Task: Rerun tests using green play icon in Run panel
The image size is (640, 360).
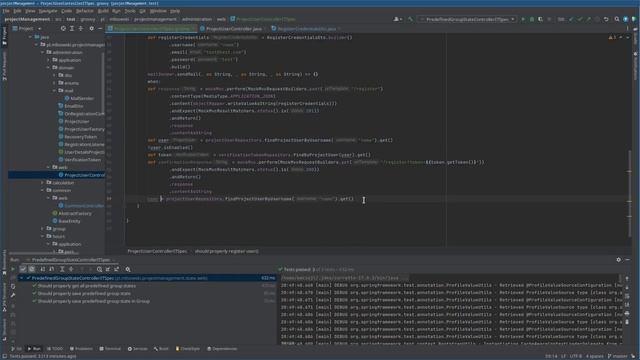Action: 13,269
